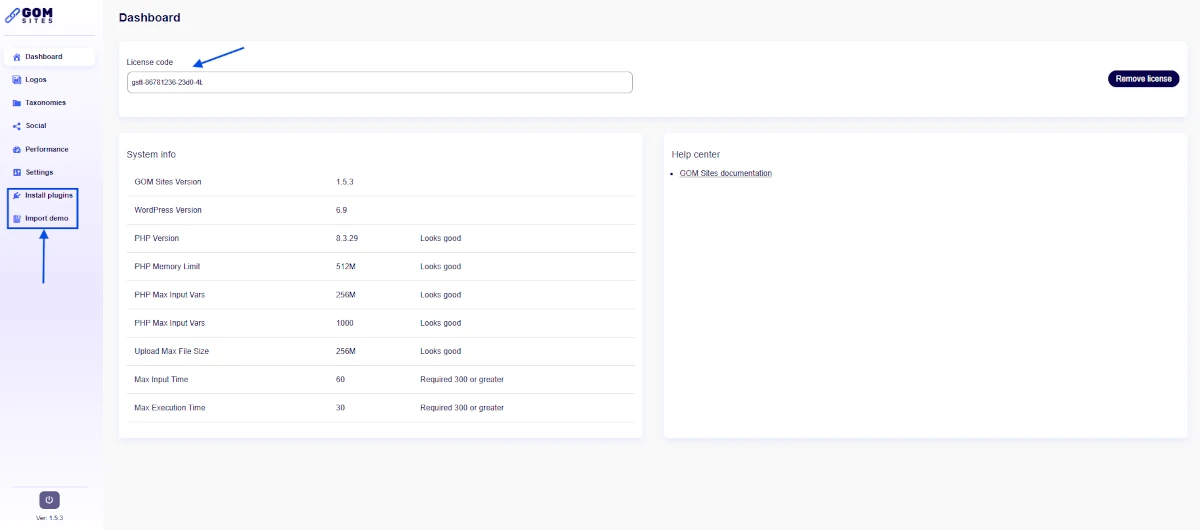
Task: Click the Settings sidebar icon
Action: coord(17,172)
